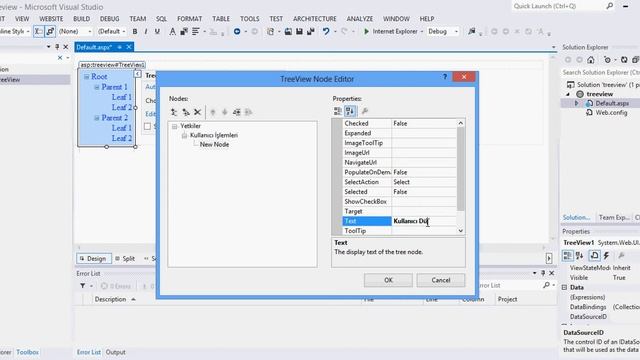The height and width of the screenshot is (360, 640).
Task: Click the filter funnel icon in Error List
Action: 82,286
